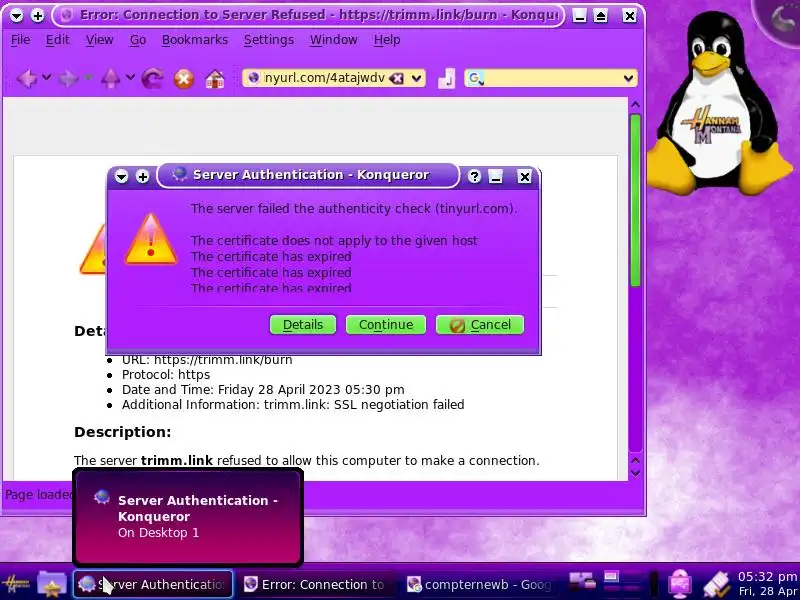
Task: Click into the yellow search field
Action: tap(553, 78)
